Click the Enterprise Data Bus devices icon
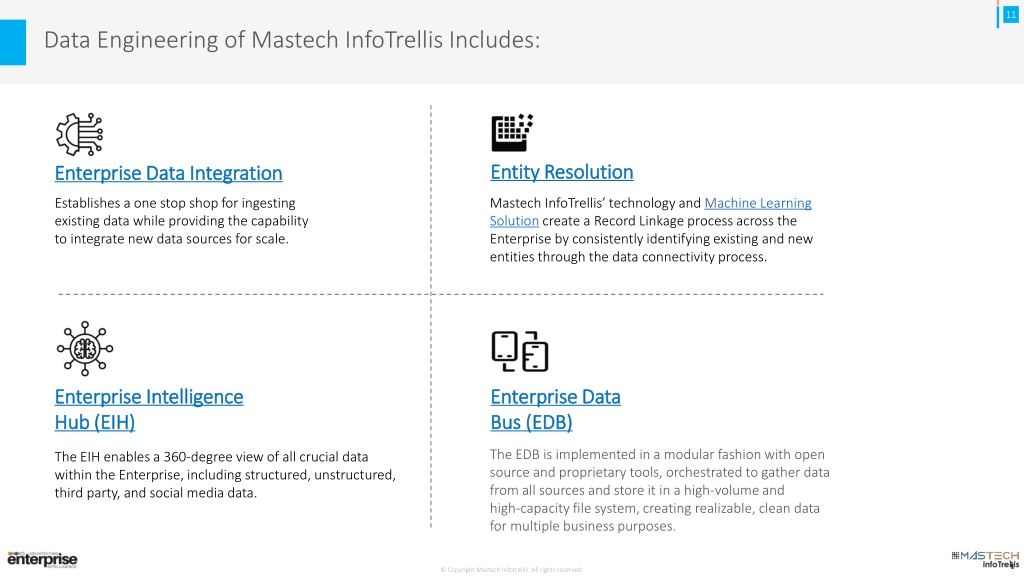 [x=520, y=351]
